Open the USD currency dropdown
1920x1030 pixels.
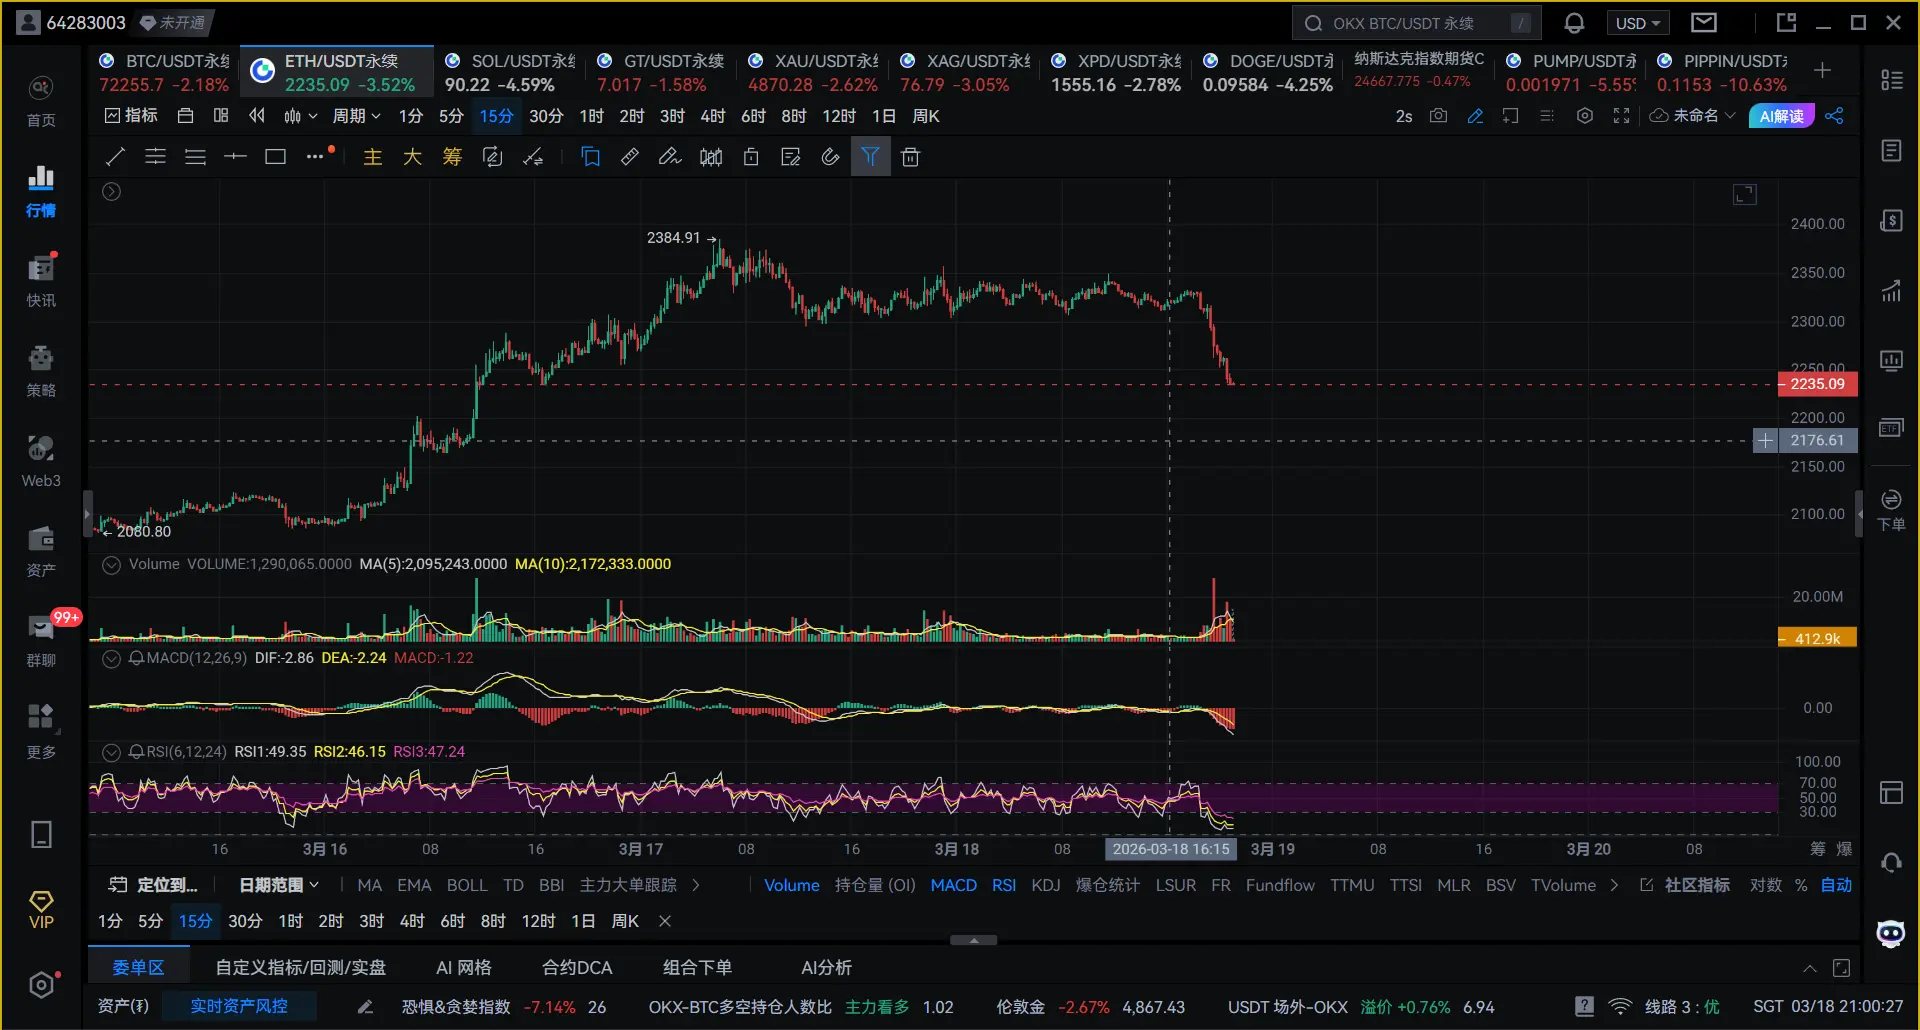coord(1637,23)
